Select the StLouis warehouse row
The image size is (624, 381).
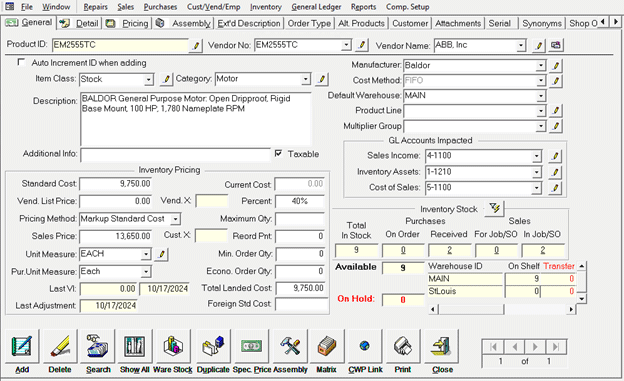501,291
